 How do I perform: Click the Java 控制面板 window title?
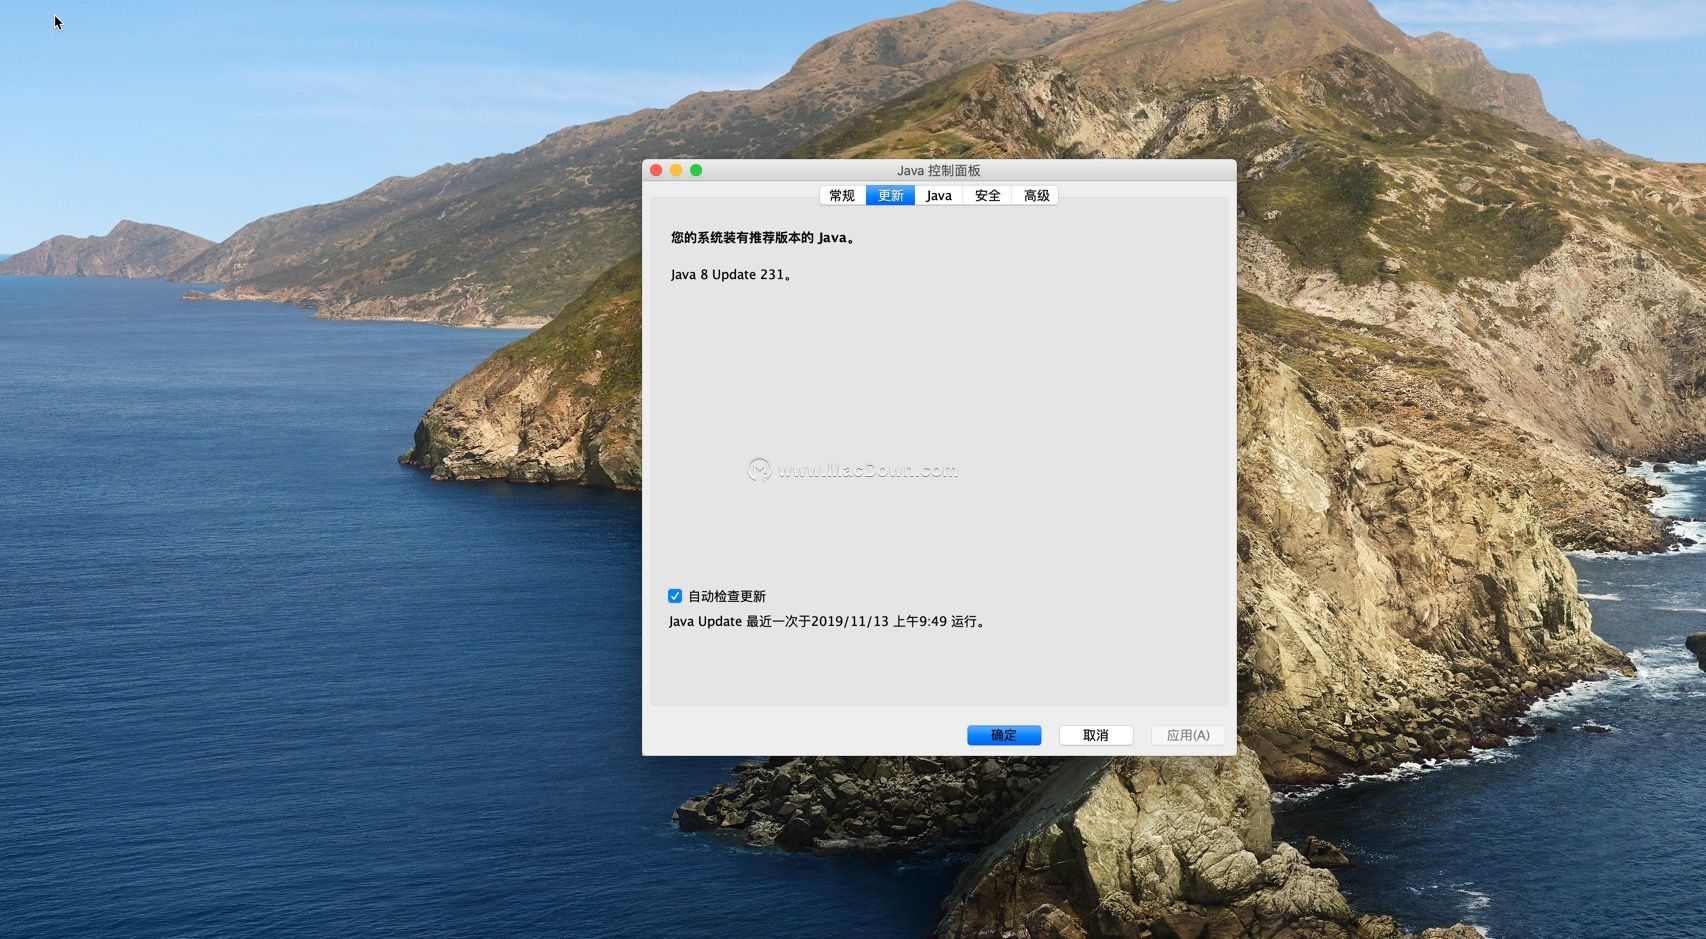click(x=938, y=170)
